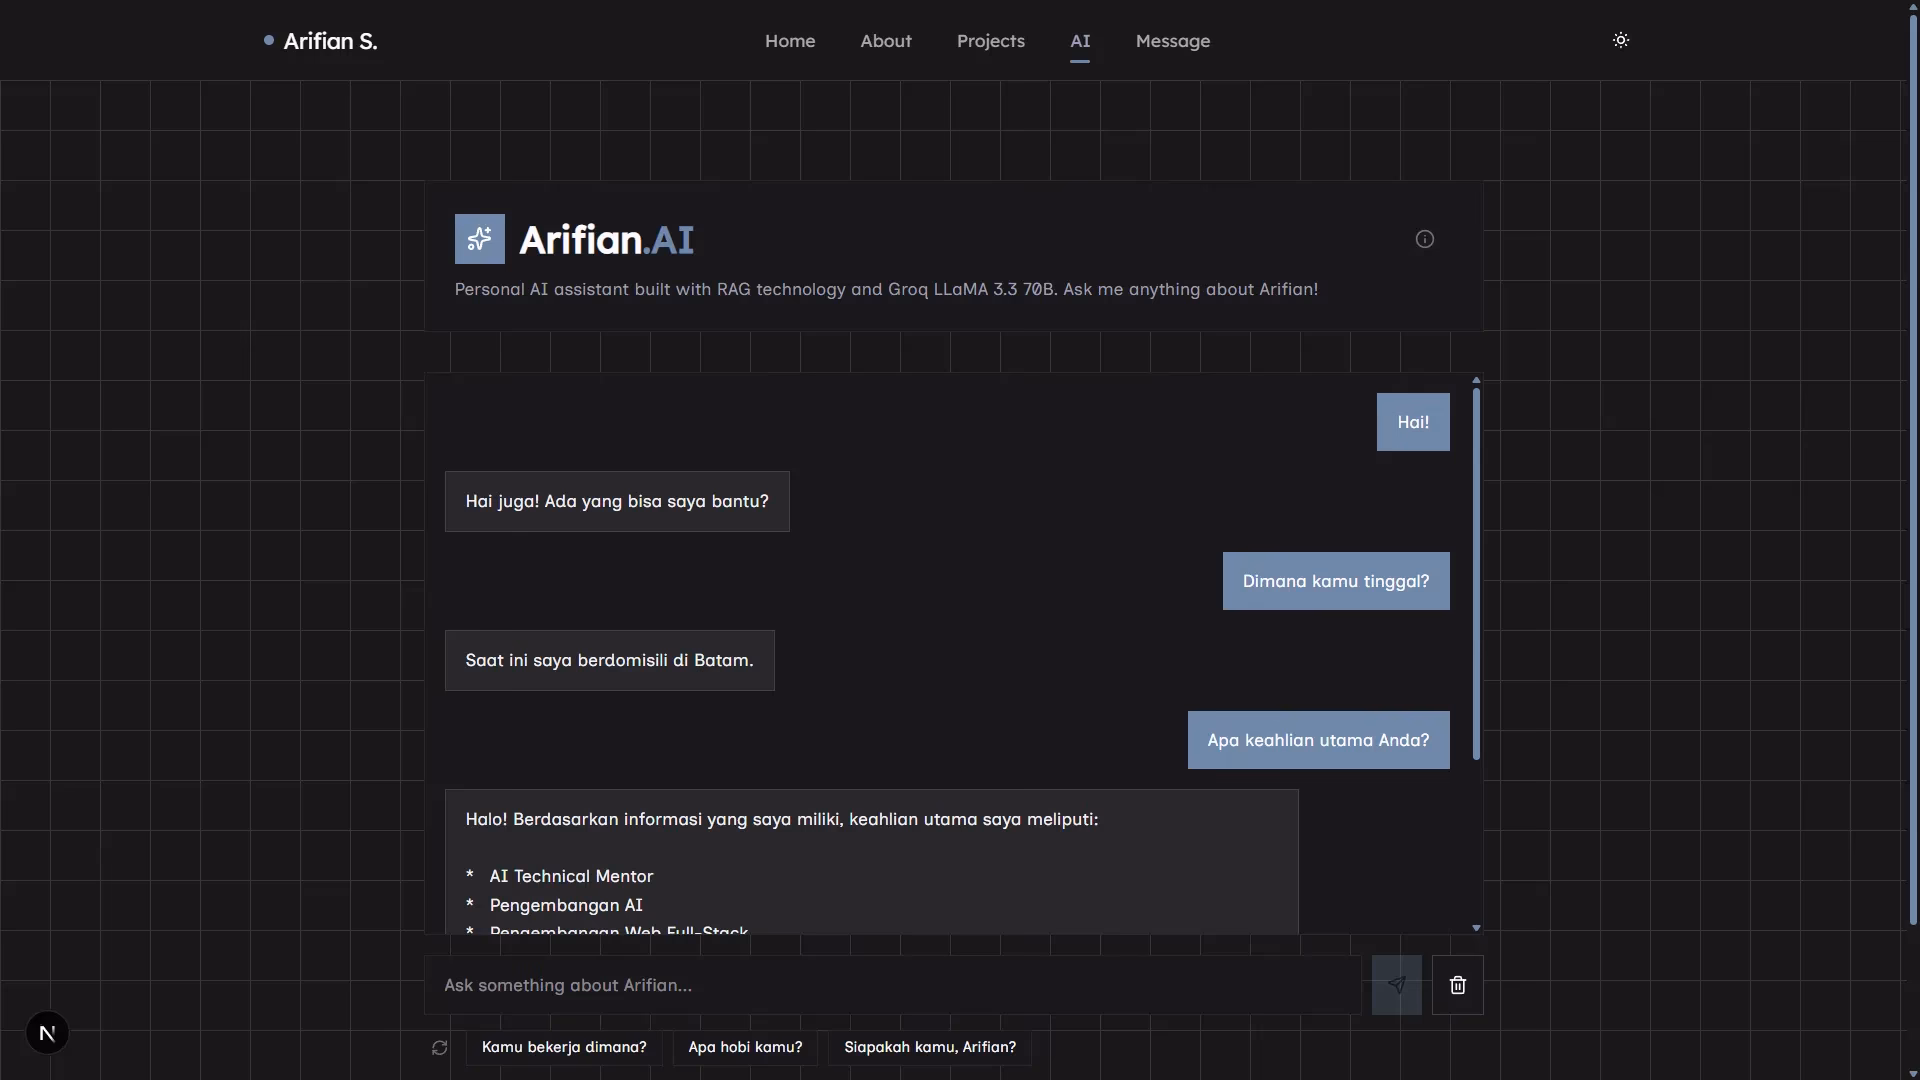Viewport: 1920px width, 1080px height.
Task: Click the dot icon next to Arifian S.
Action: [268, 40]
